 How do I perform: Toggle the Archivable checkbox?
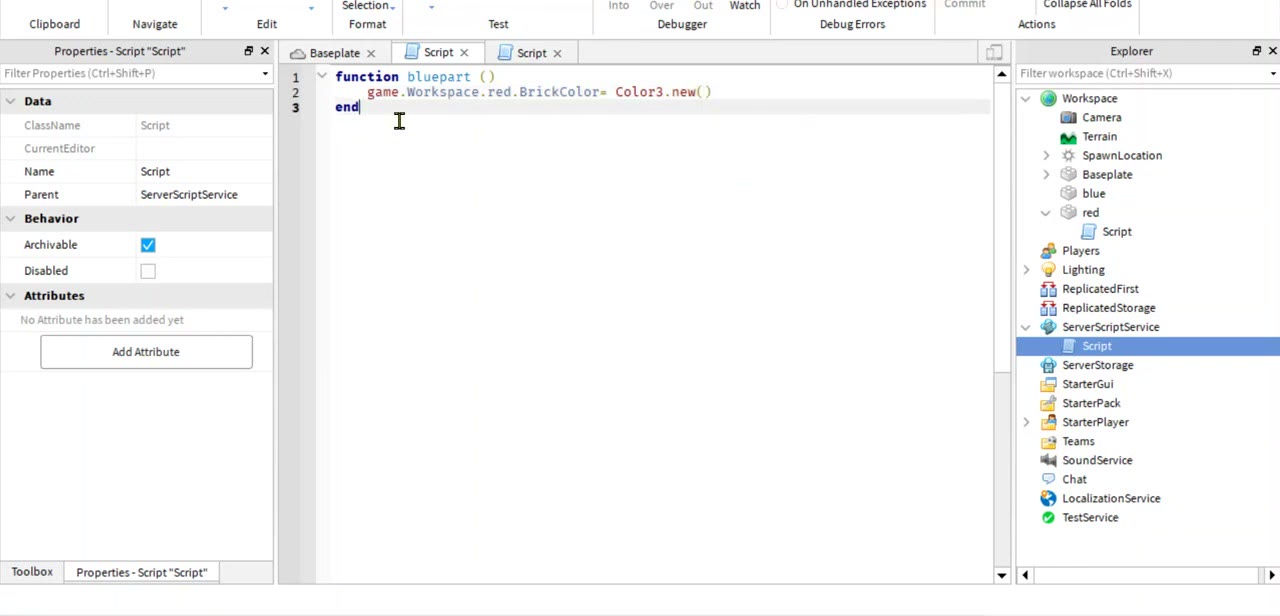coord(148,245)
